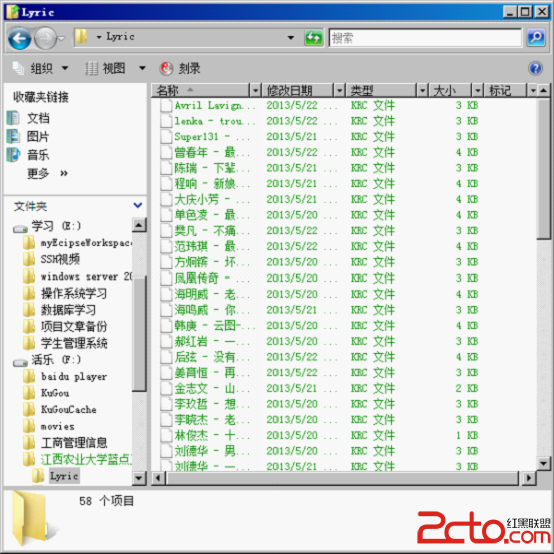Collapse the 文件夹 folders pane chevron

tap(137, 205)
